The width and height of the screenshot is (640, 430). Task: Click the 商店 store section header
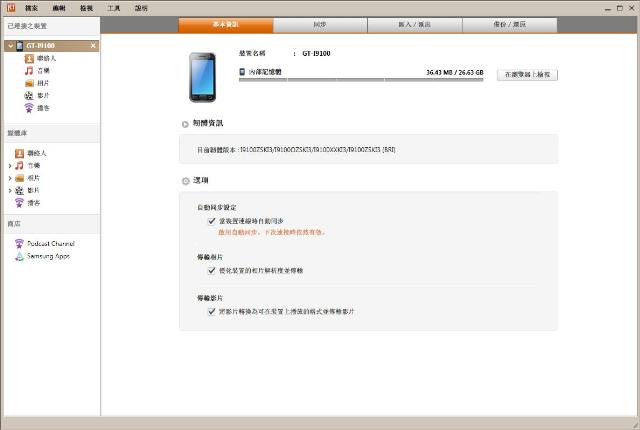click(x=14, y=224)
